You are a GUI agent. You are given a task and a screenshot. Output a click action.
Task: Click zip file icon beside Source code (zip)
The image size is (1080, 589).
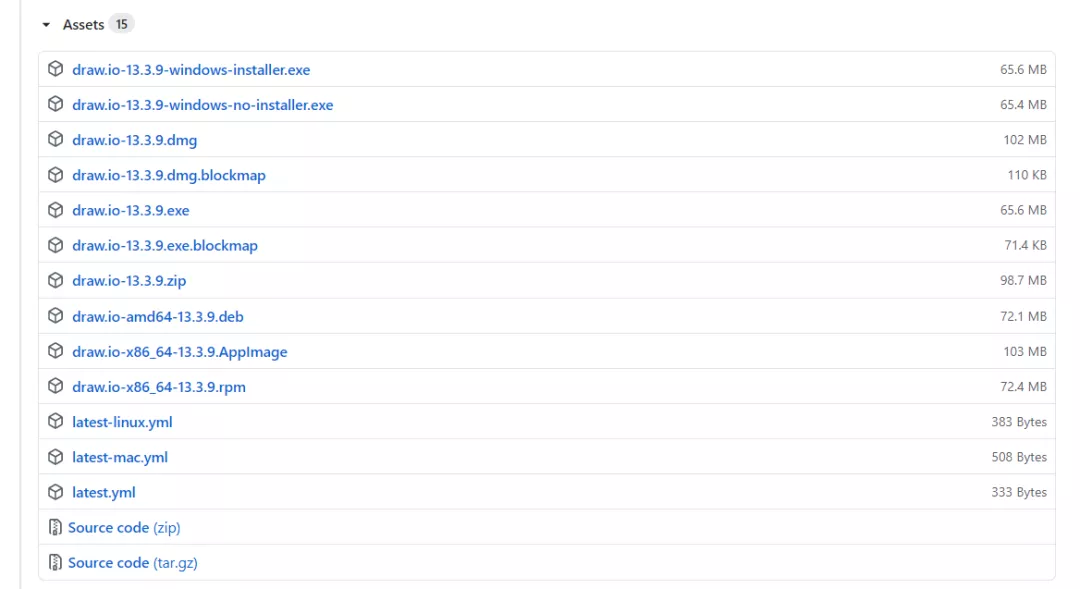point(55,528)
